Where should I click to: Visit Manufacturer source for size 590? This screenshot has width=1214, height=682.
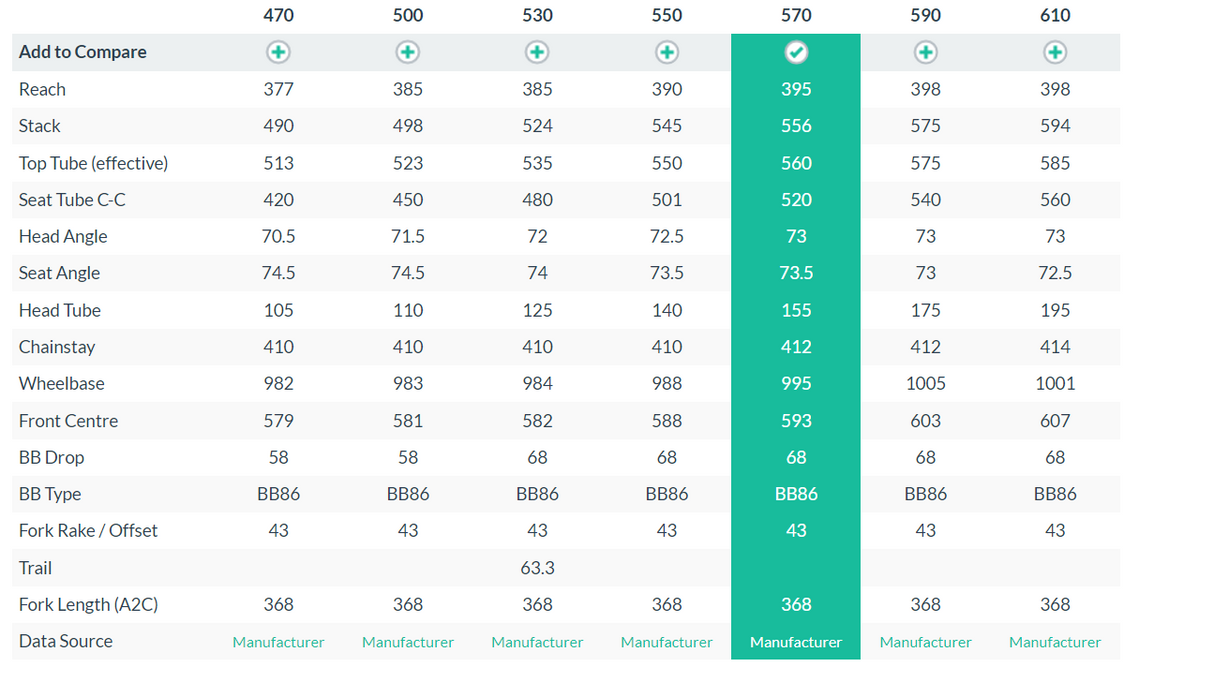click(x=926, y=642)
